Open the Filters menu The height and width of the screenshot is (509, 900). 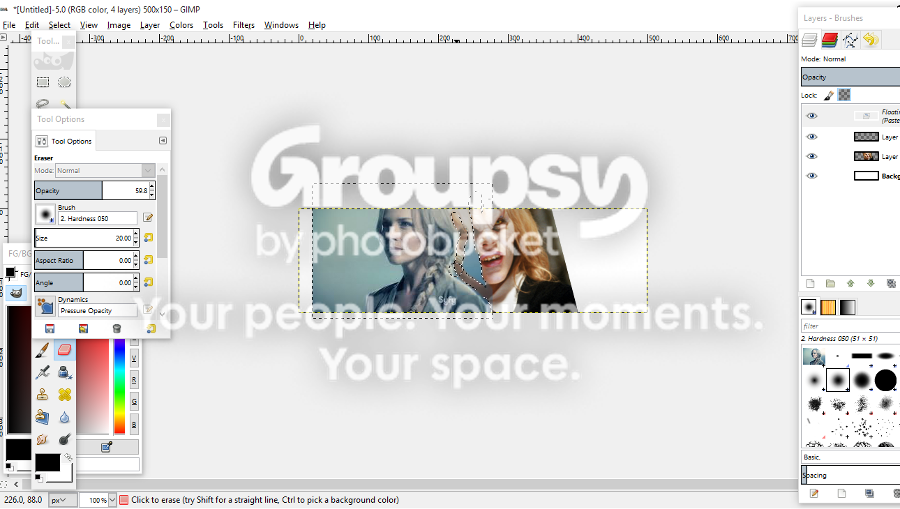coord(243,25)
